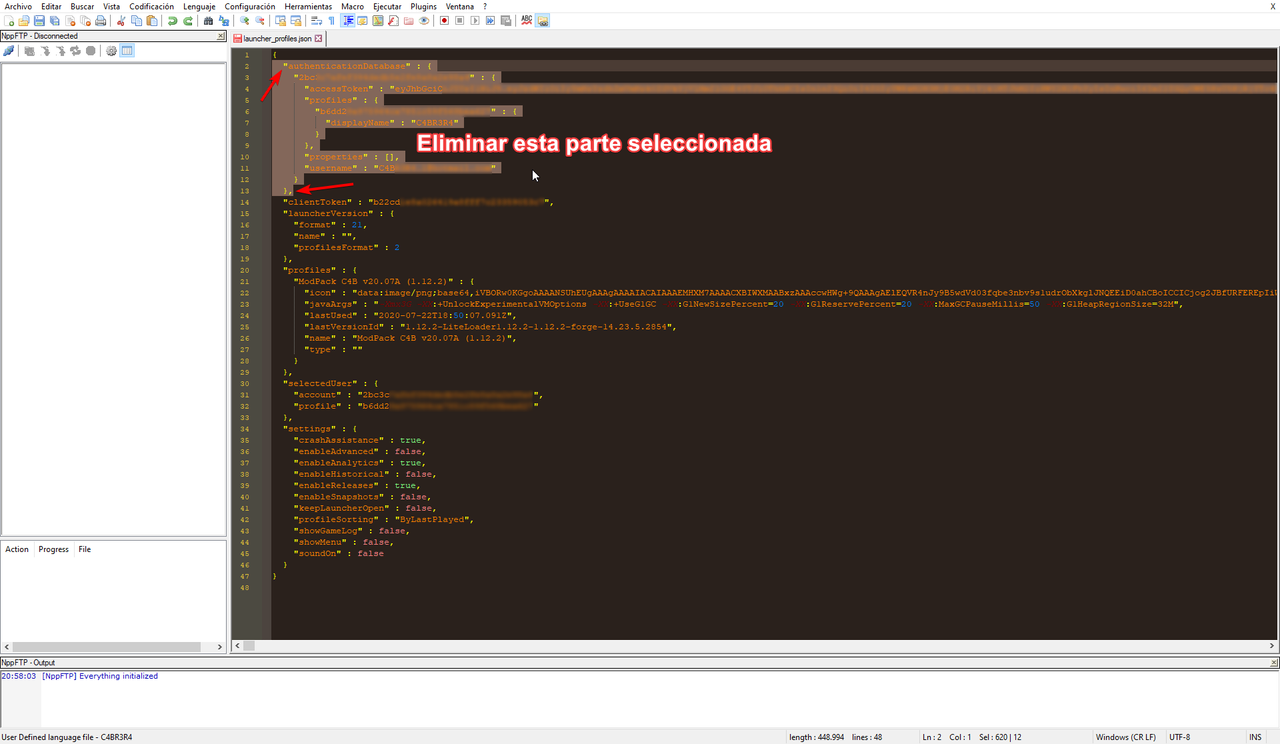Click the Save All toolbar icon
This screenshot has height=744, width=1280.
click(54, 20)
